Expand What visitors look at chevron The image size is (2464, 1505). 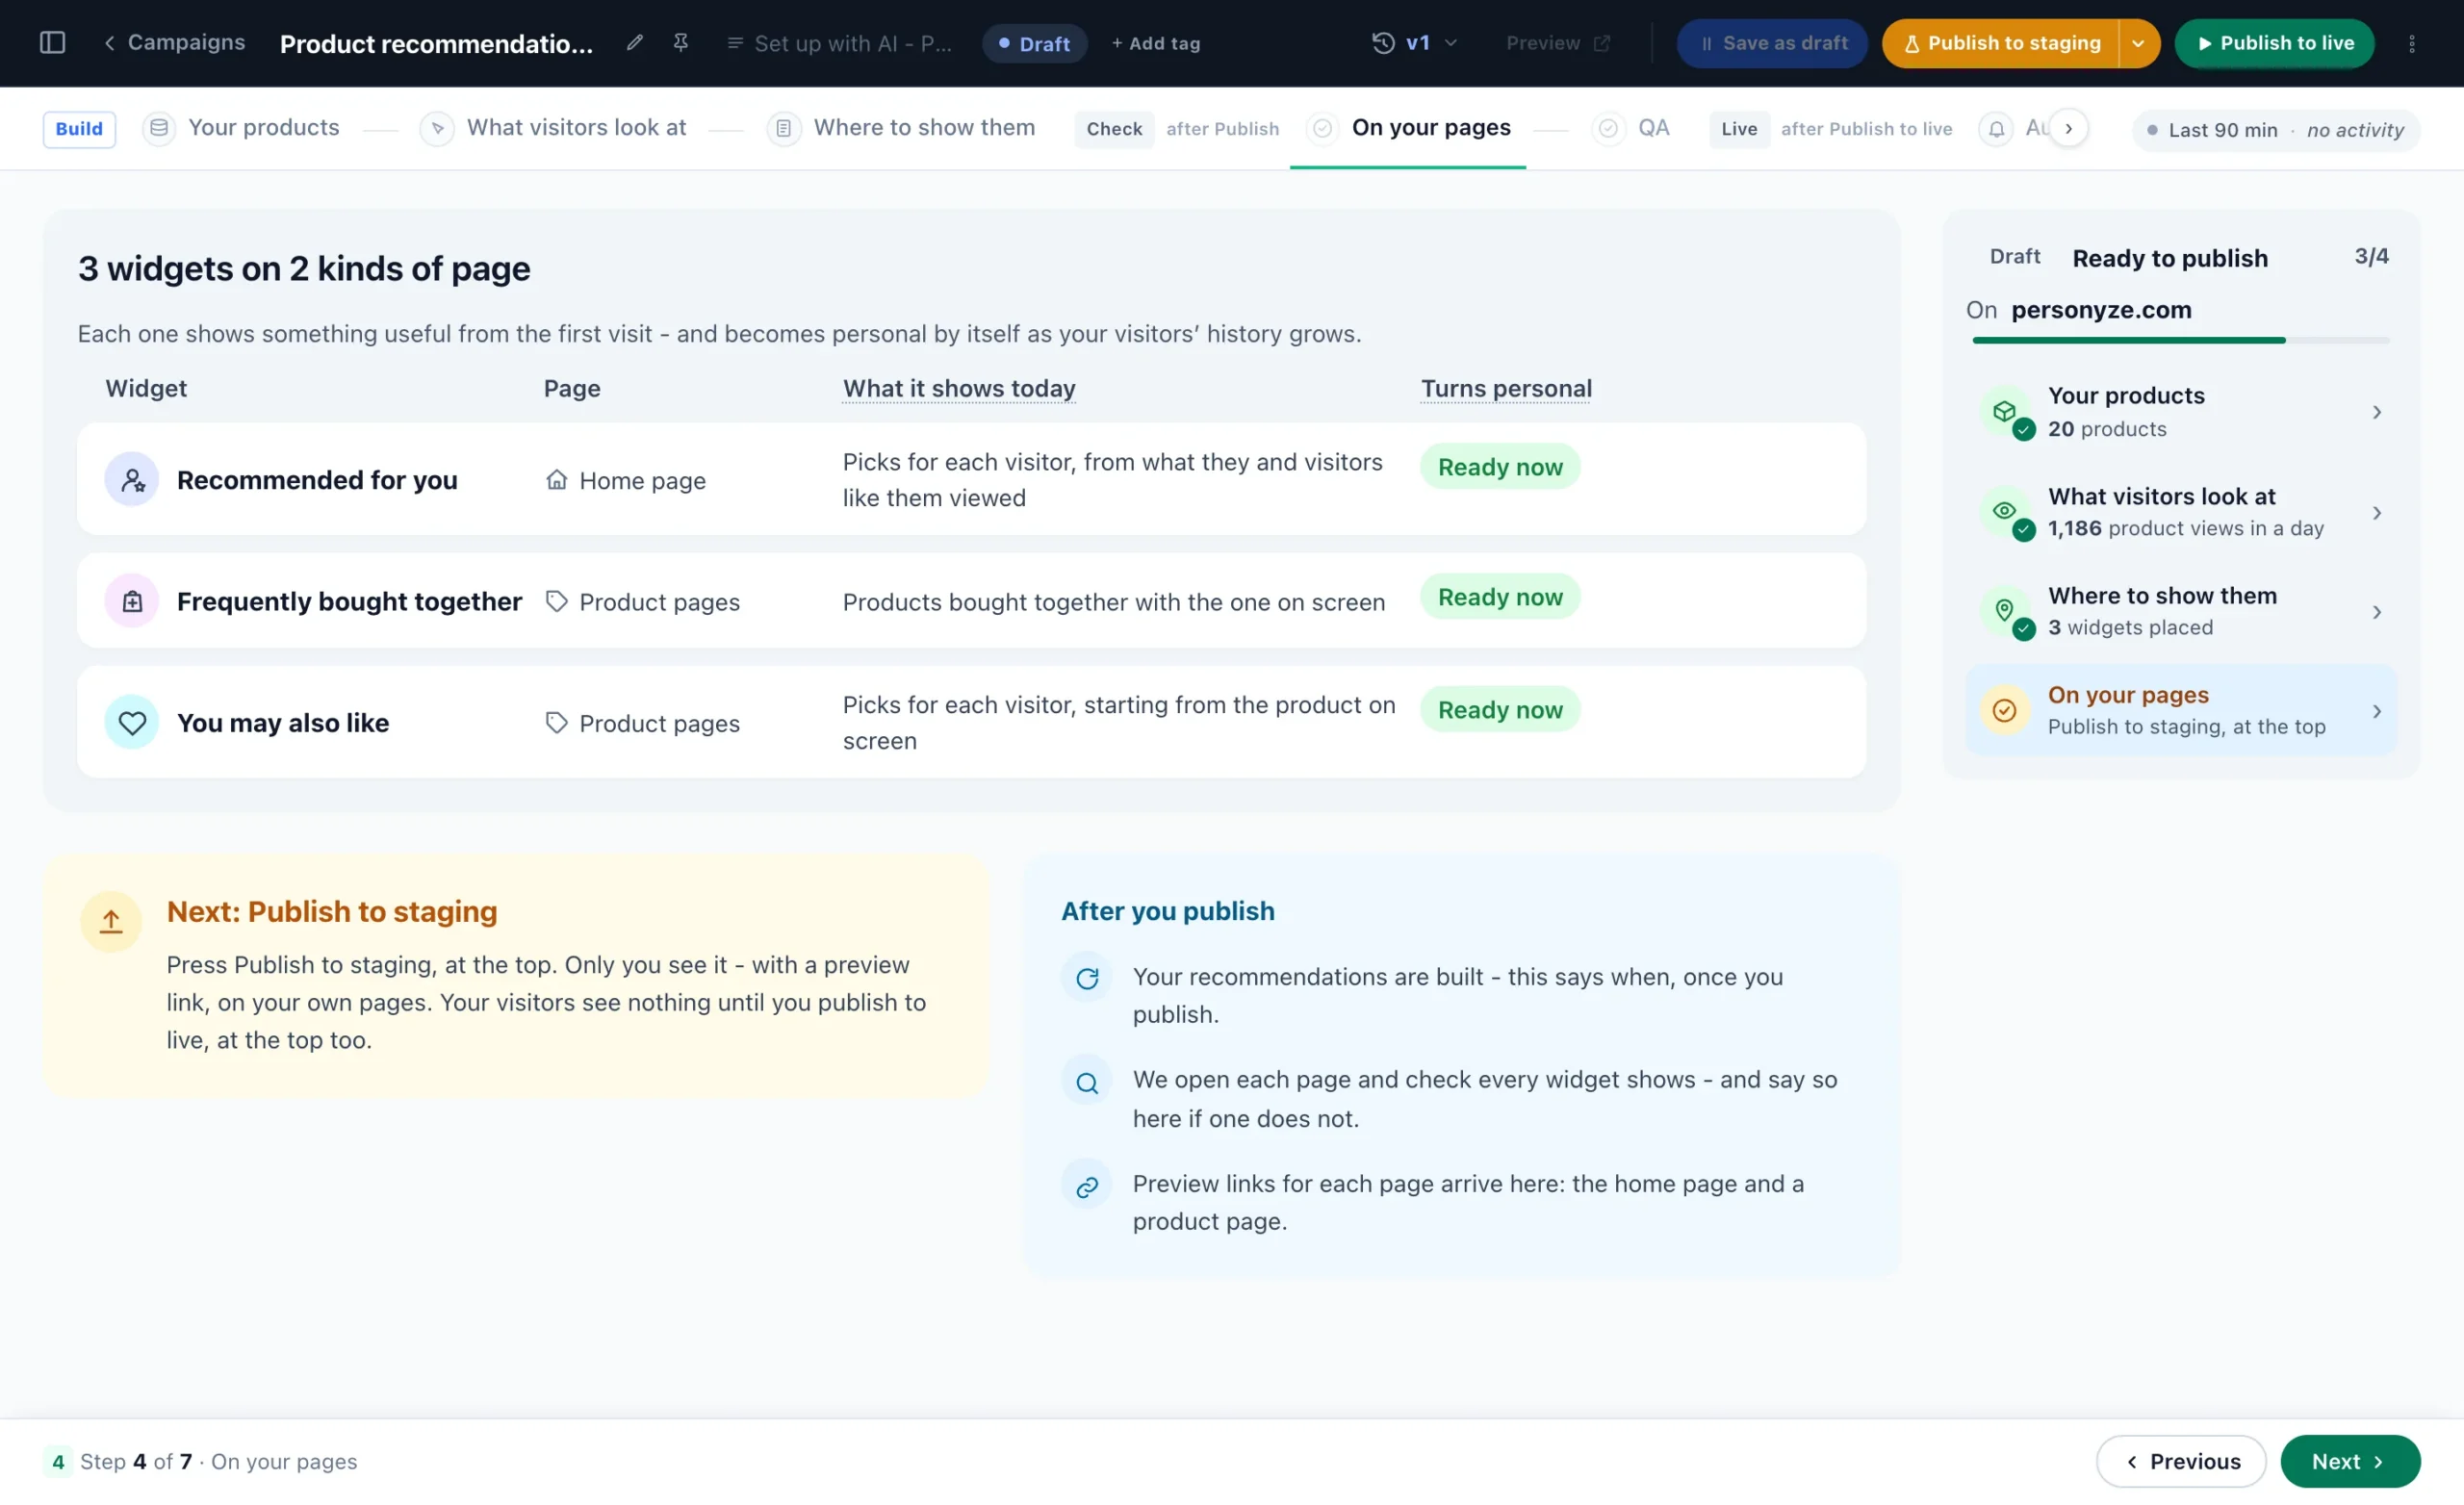point(2377,513)
